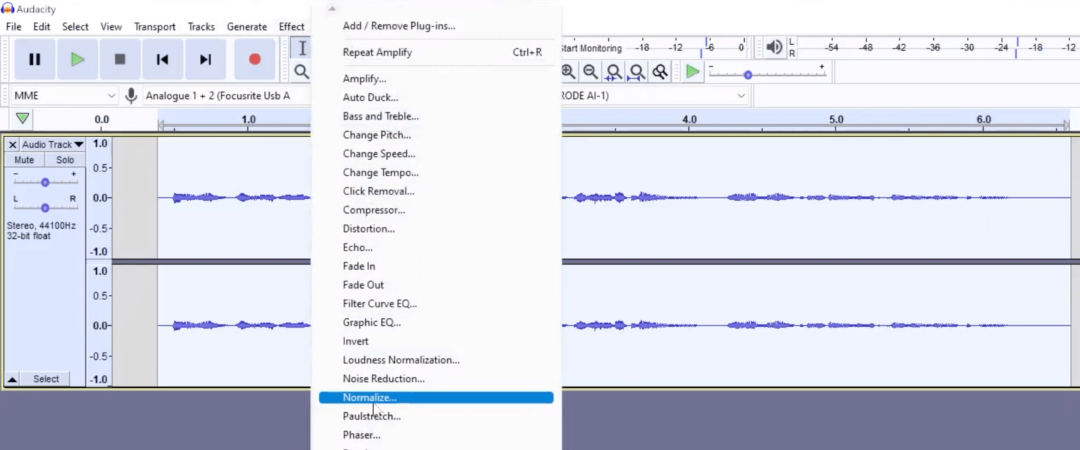This screenshot has width=1080, height=450.
Task: Skip to end of the track
Action: pos(205,59)
